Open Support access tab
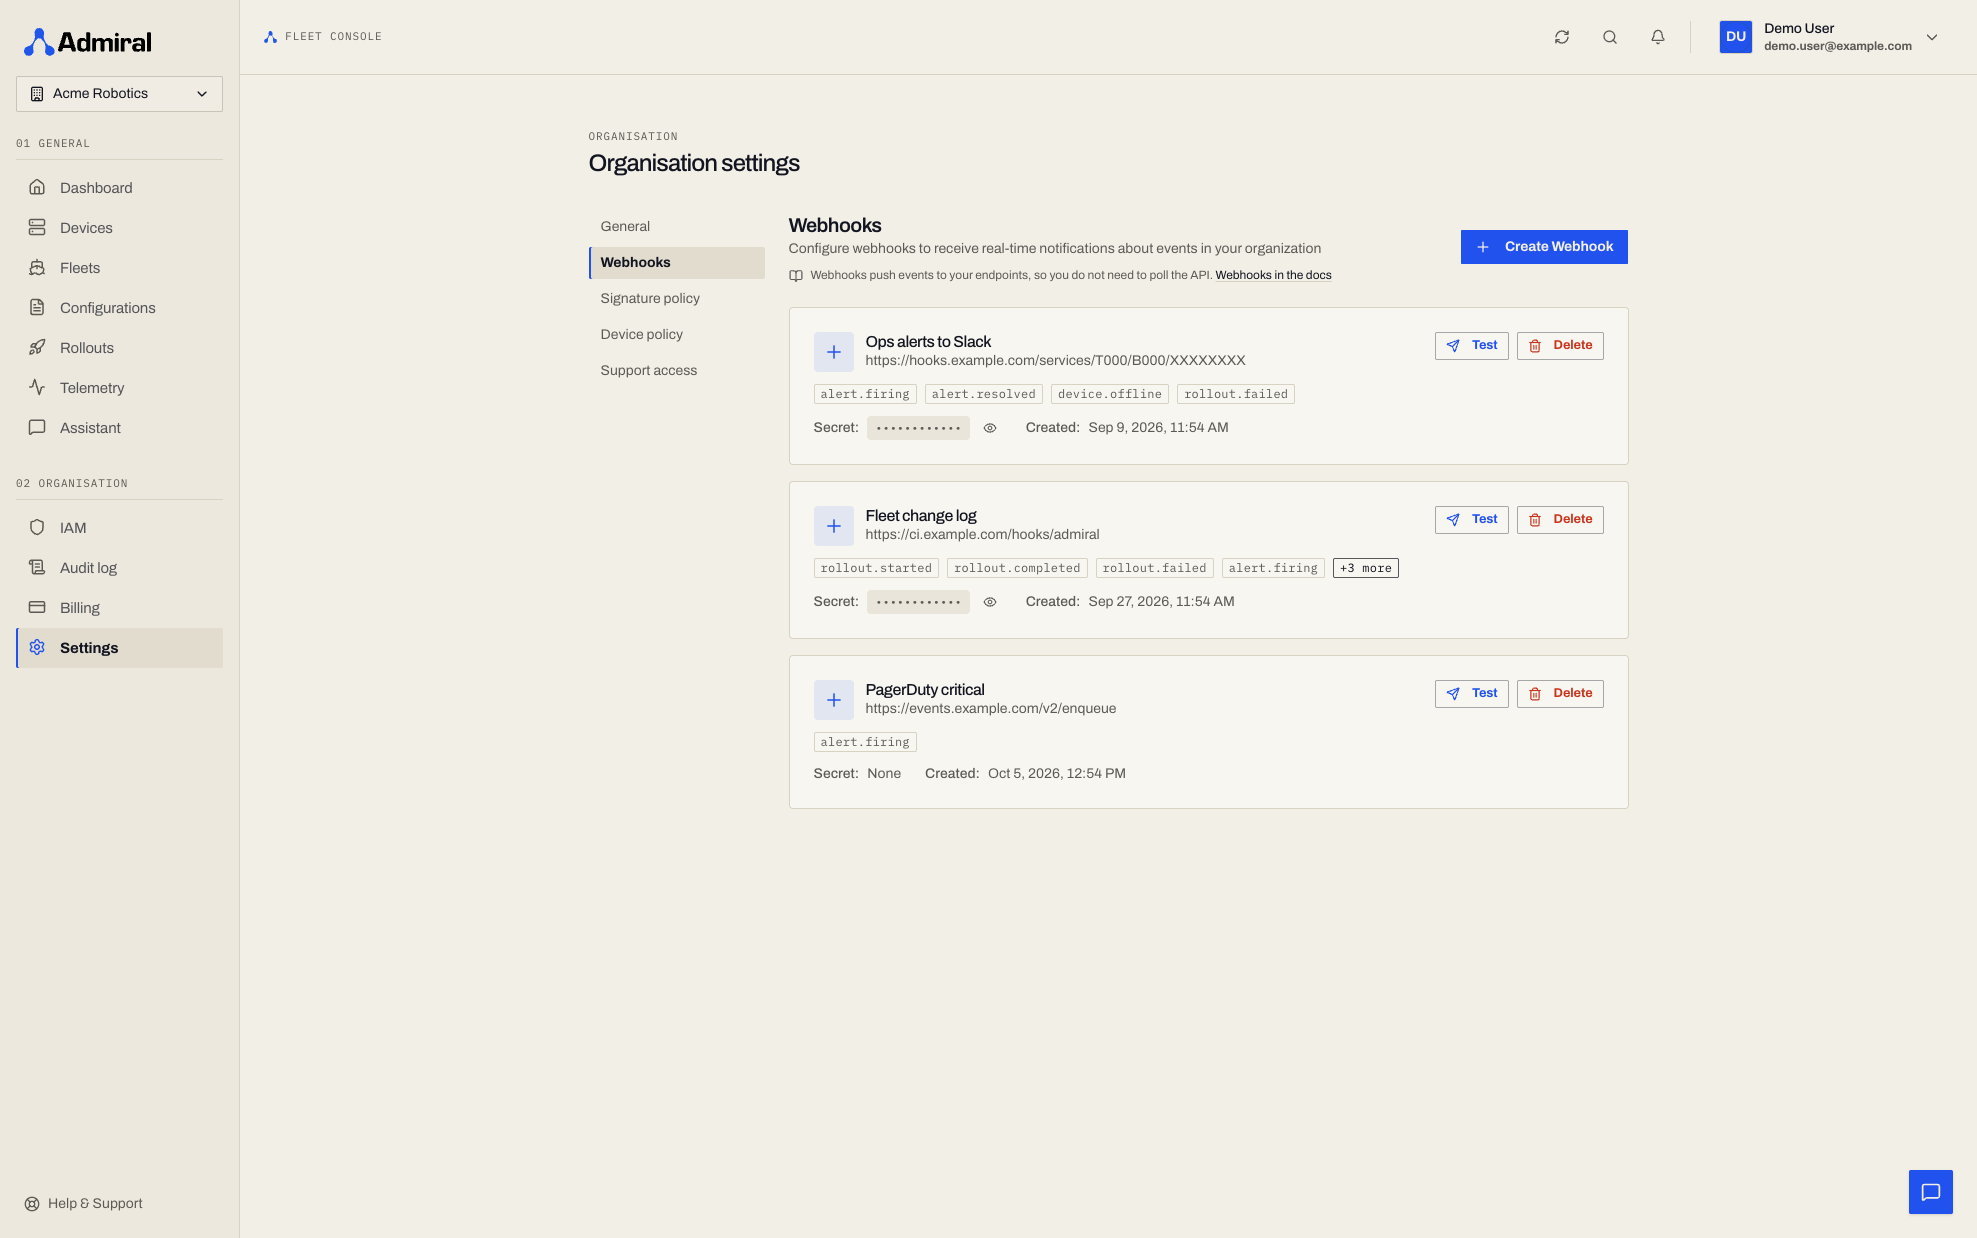Viewport: 1977px width, 1238px height. 677,371
